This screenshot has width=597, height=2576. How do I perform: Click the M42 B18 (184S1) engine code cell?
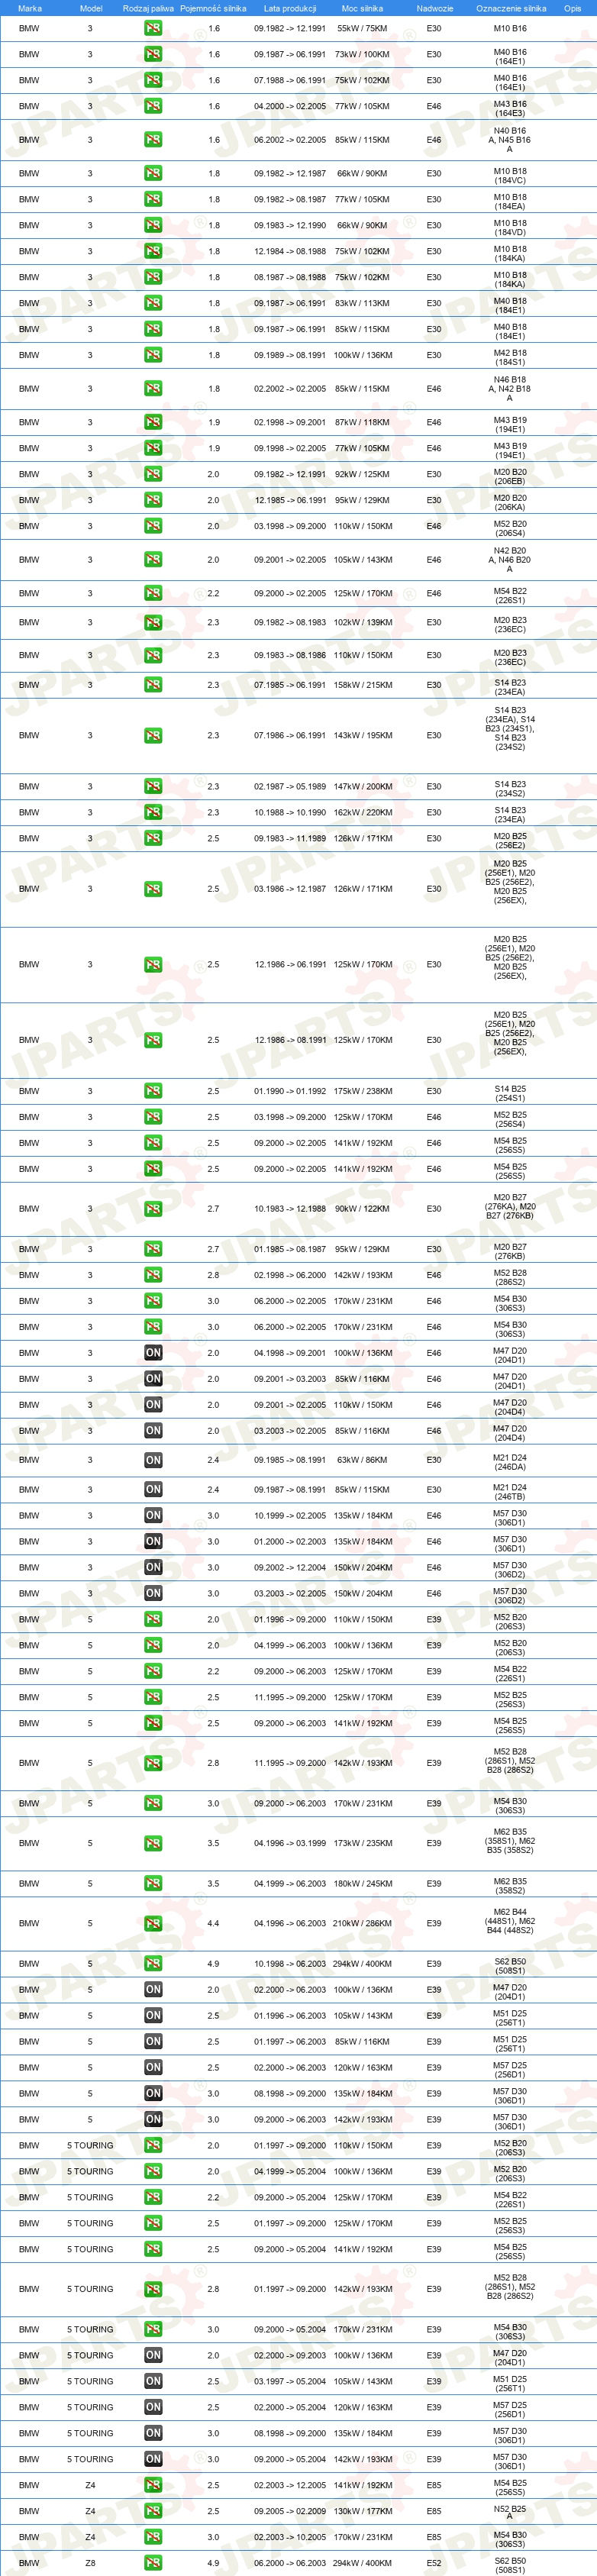[510, 357]
